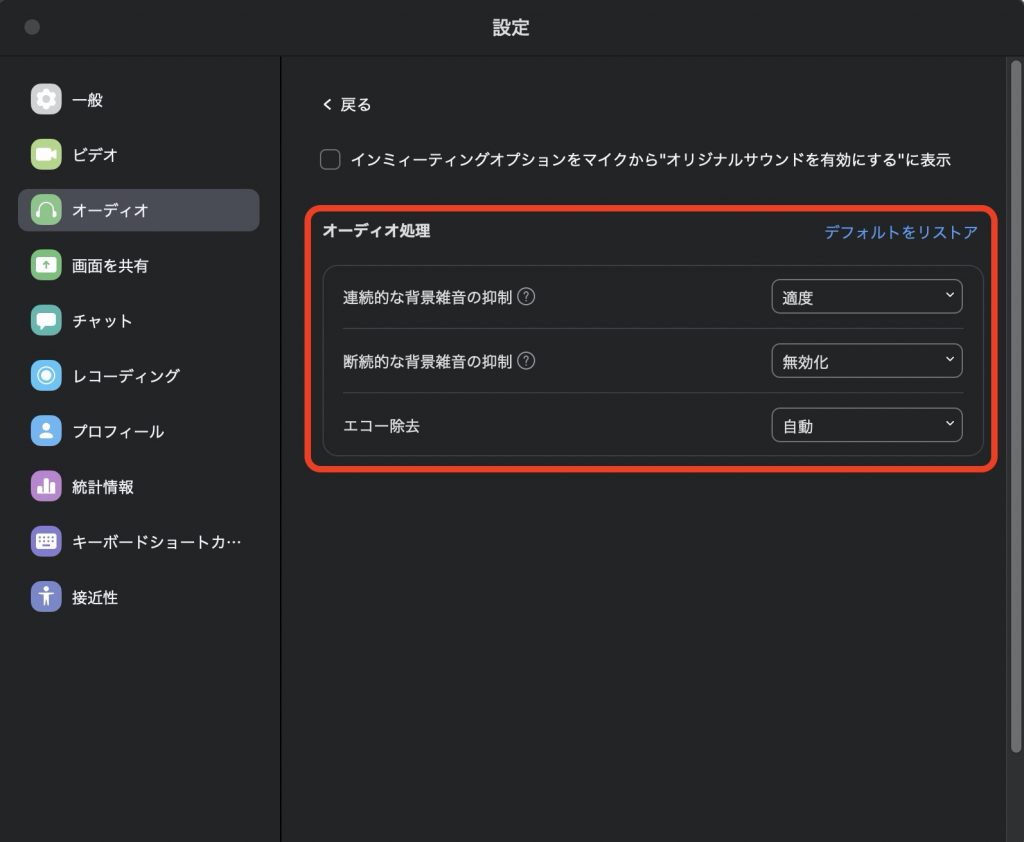
Task: Open the エコー除去 dropdown set to 自動
Action: 866,426
